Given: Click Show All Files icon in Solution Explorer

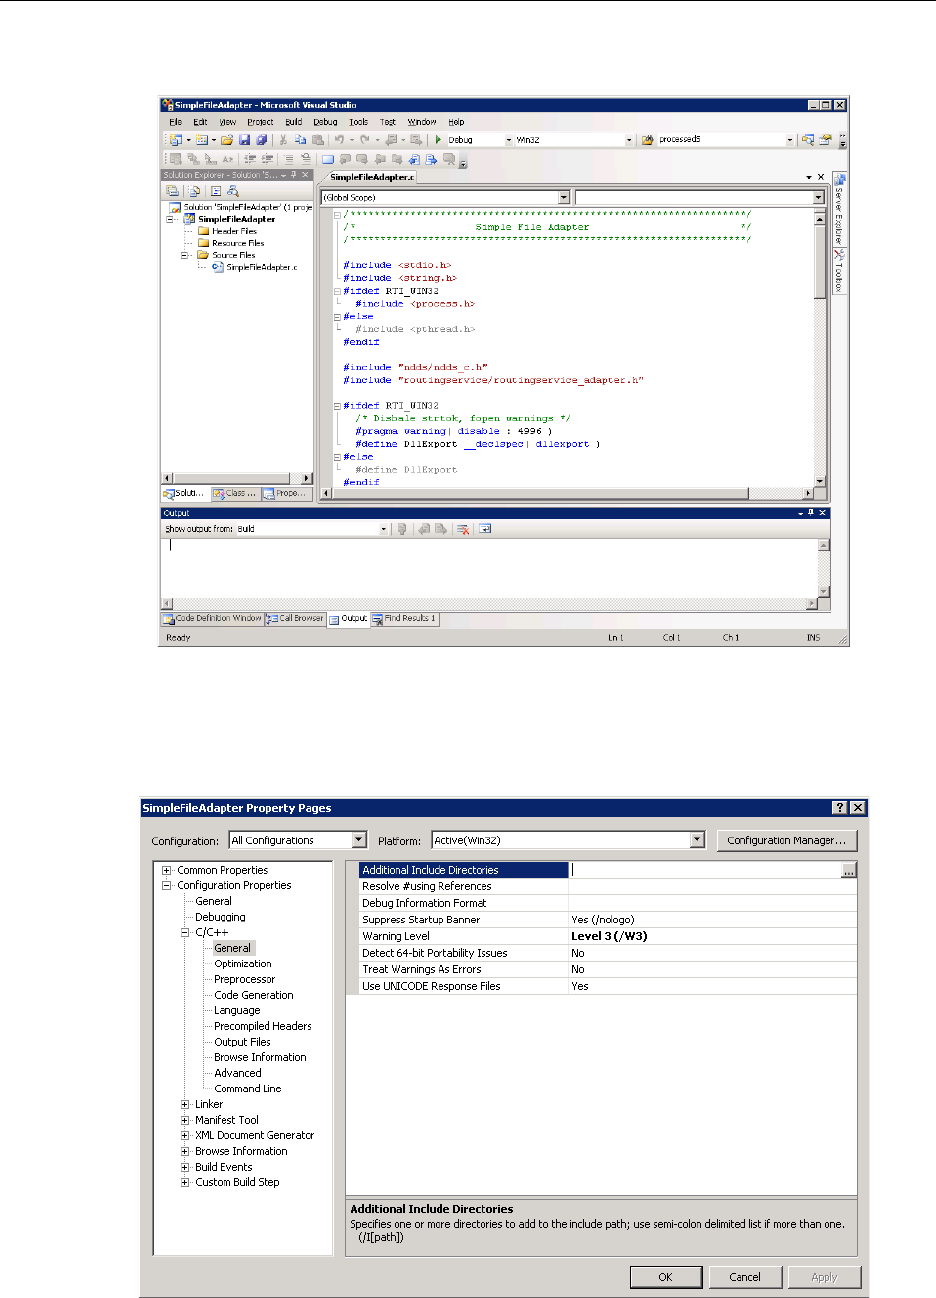Looking at the screenshot, I should (x=194, y=191).
